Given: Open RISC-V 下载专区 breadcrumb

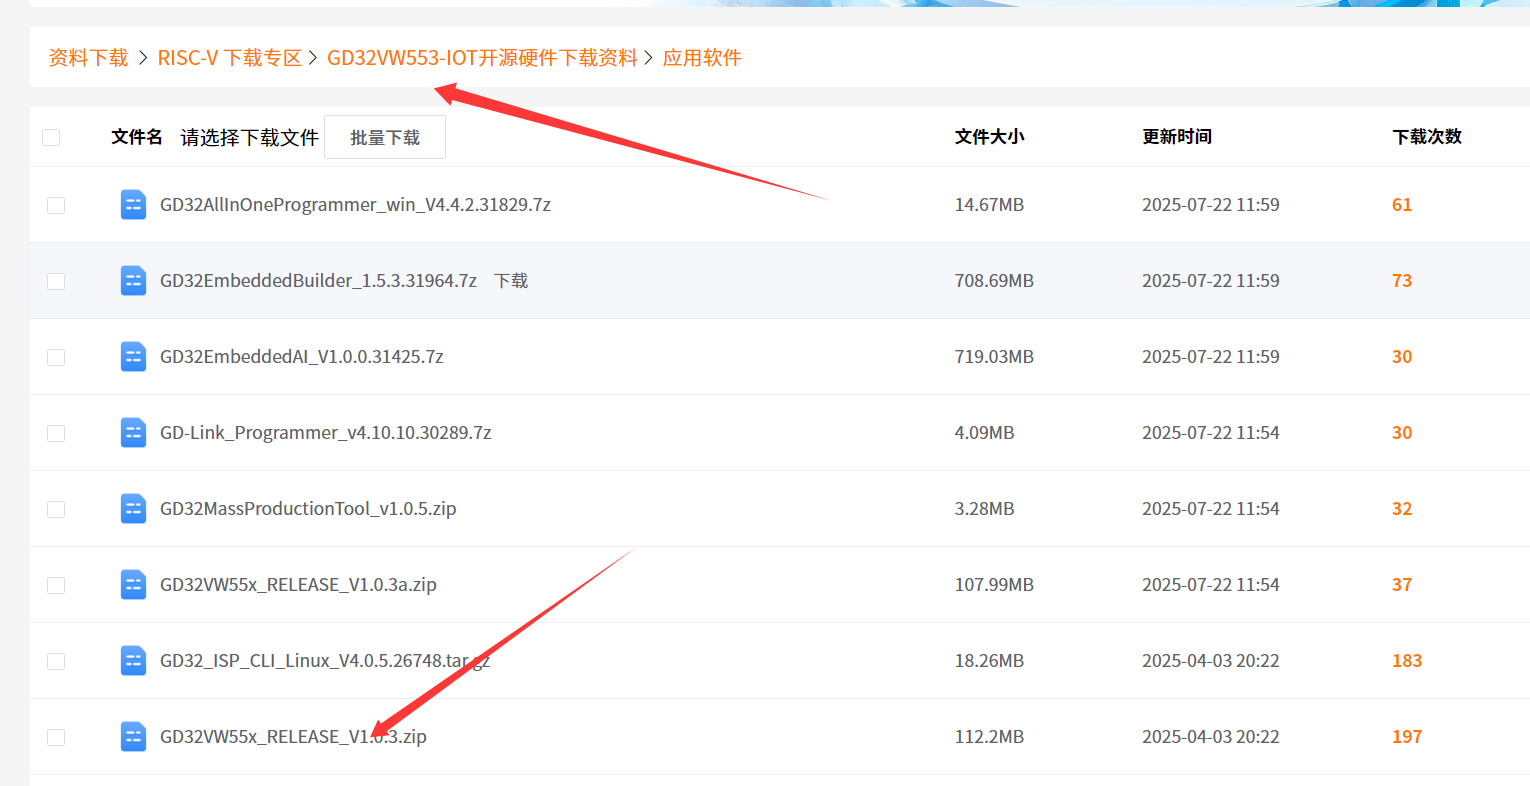Looking at the screenshot, I should click(x=229, y=58).
